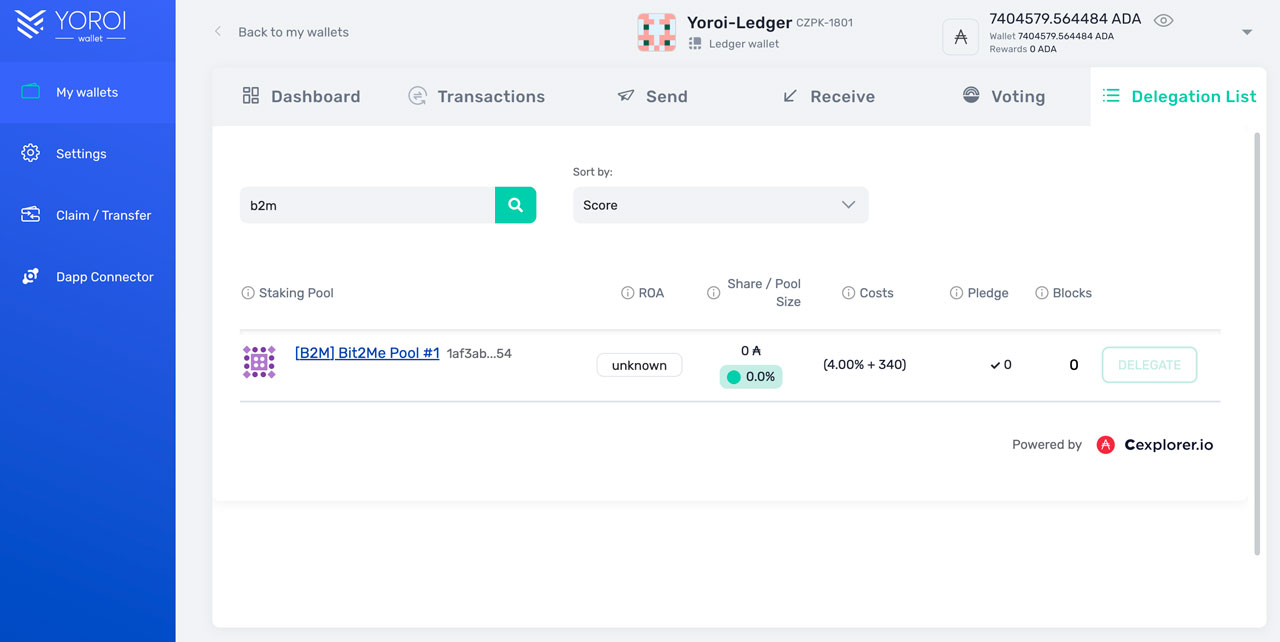
Task: Open the Cexplorer.io link
Action: [x=1169, y=445]
